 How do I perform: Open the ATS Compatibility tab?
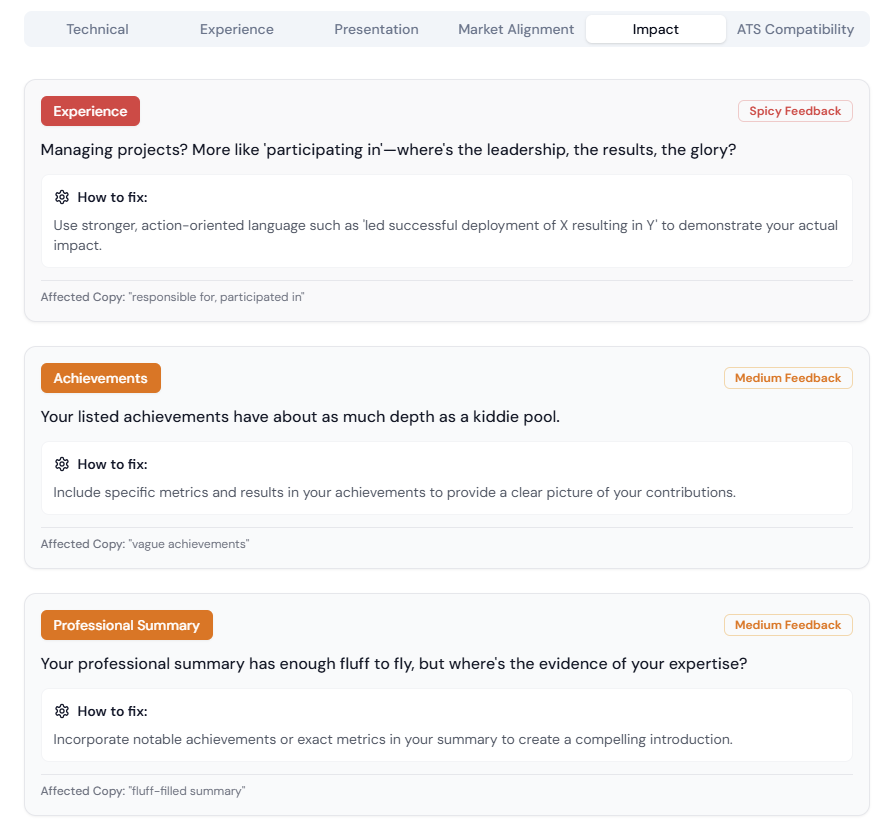coord(795,29)
